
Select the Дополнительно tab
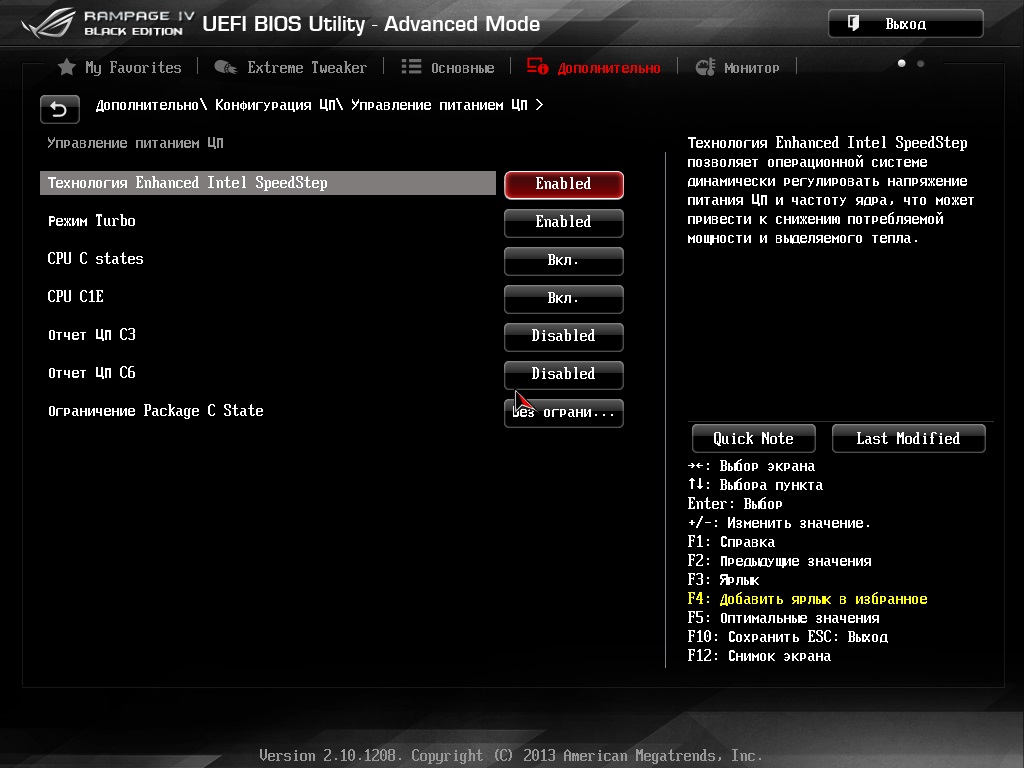click(x=609, y=68)
